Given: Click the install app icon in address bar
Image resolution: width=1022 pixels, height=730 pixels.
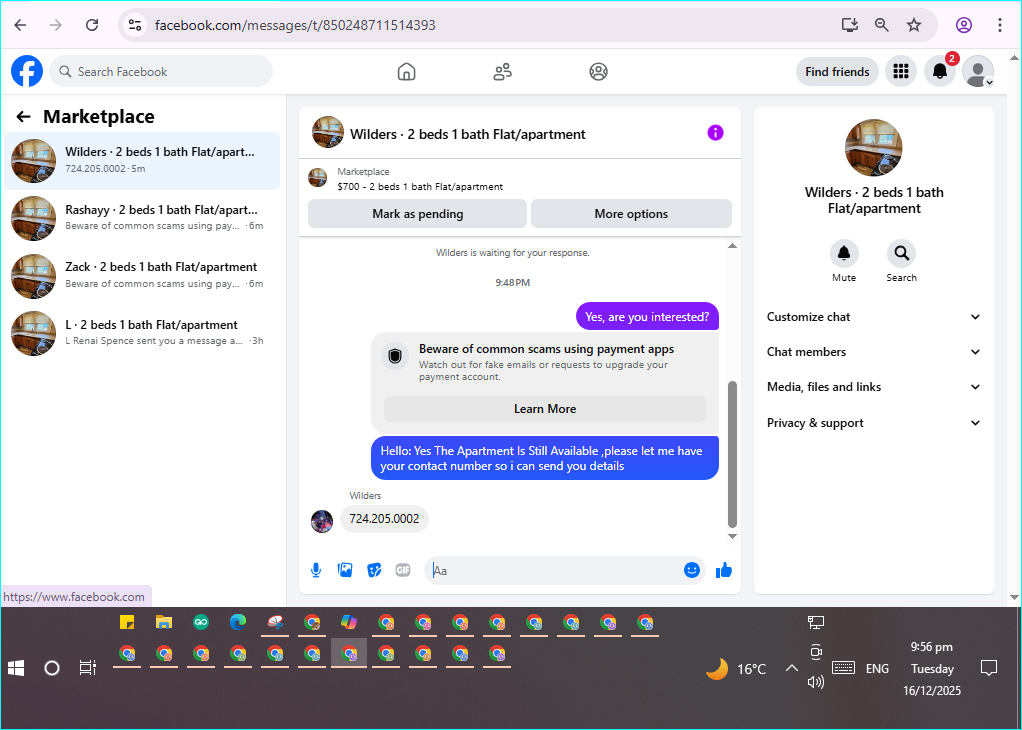Looking at the screenshot, I should point(849,25).
